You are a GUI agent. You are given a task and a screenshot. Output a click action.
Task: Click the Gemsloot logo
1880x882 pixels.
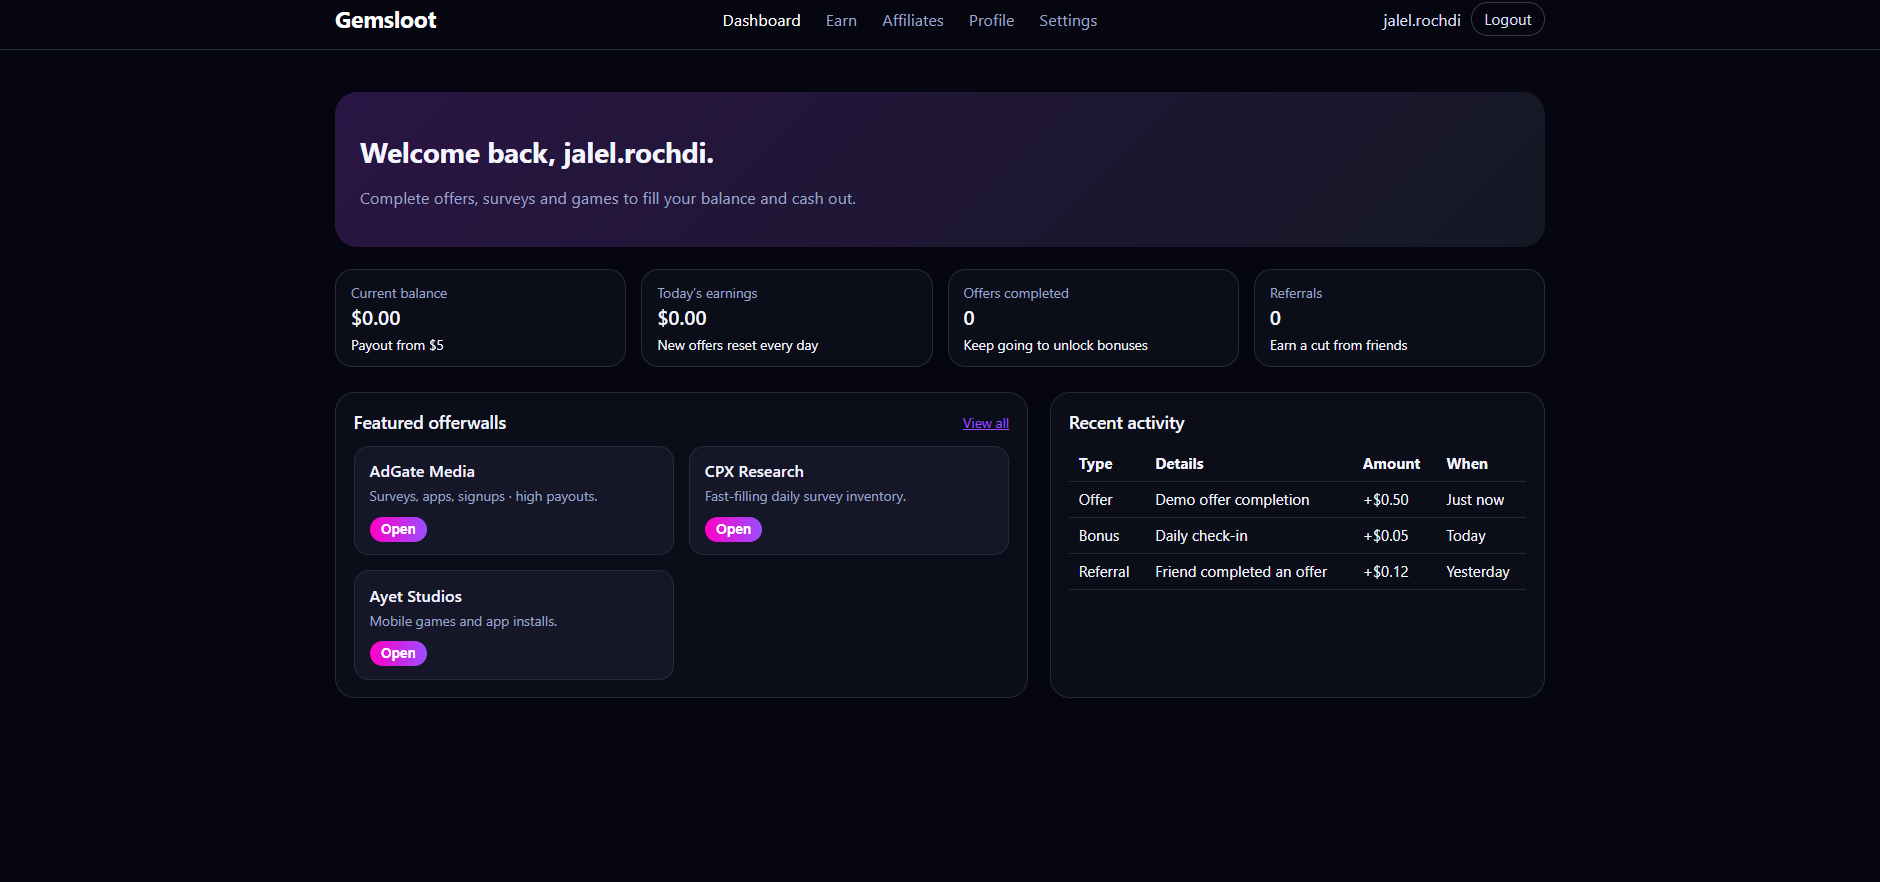pyautogui.click(x=385, y=20)
